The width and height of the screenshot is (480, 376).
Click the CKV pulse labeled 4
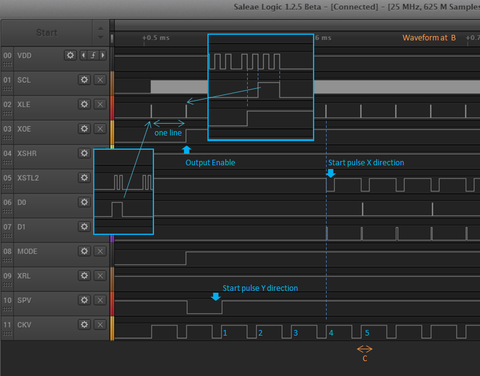[x=331, y=333]
